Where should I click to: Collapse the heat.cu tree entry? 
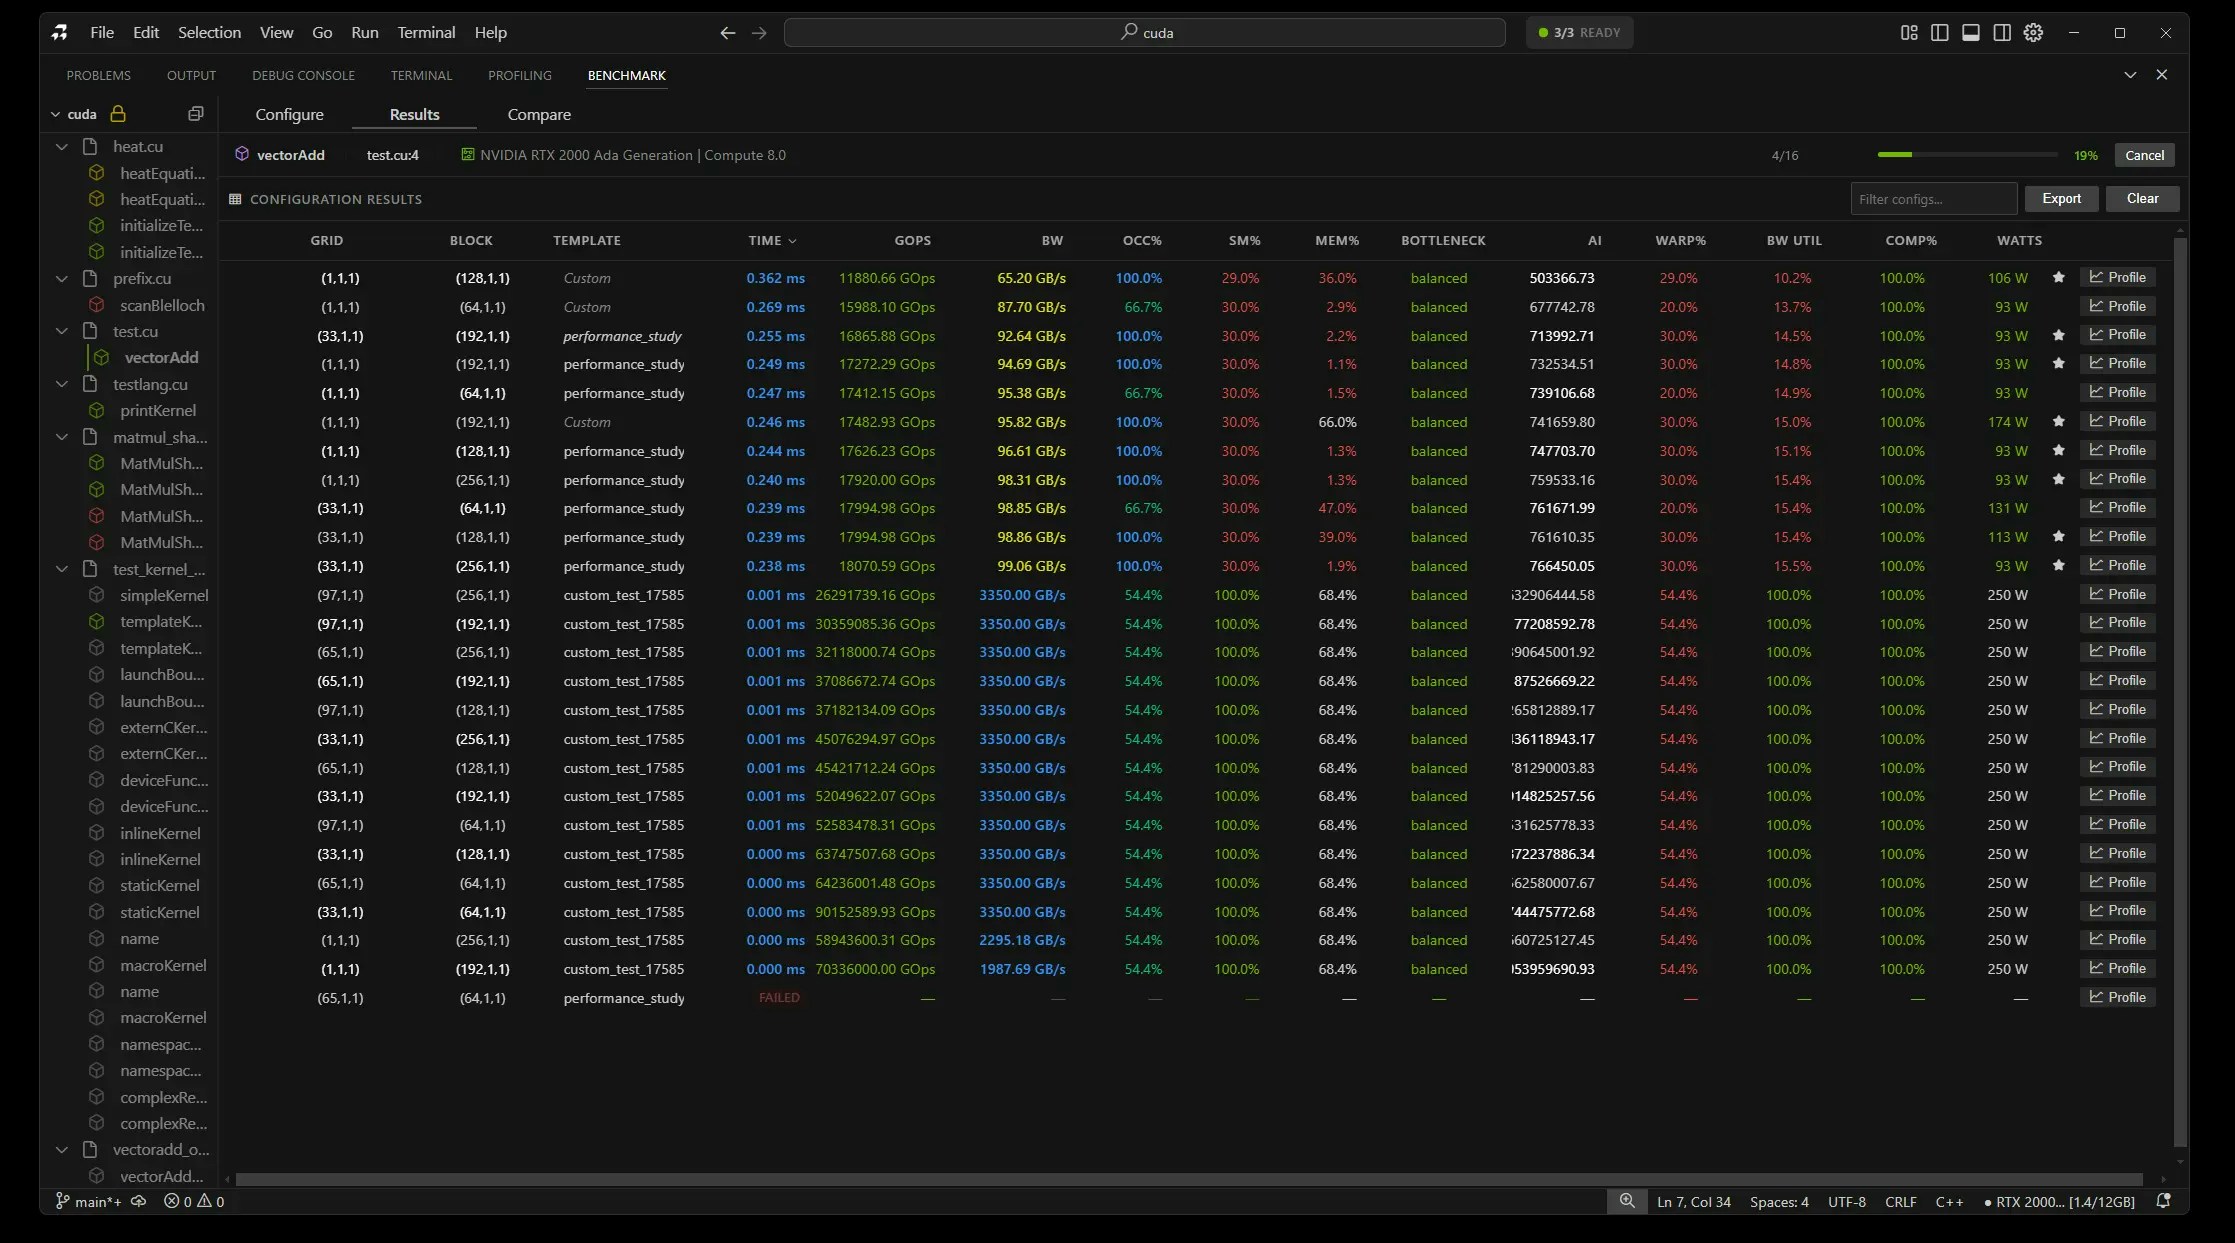(61, 146)
